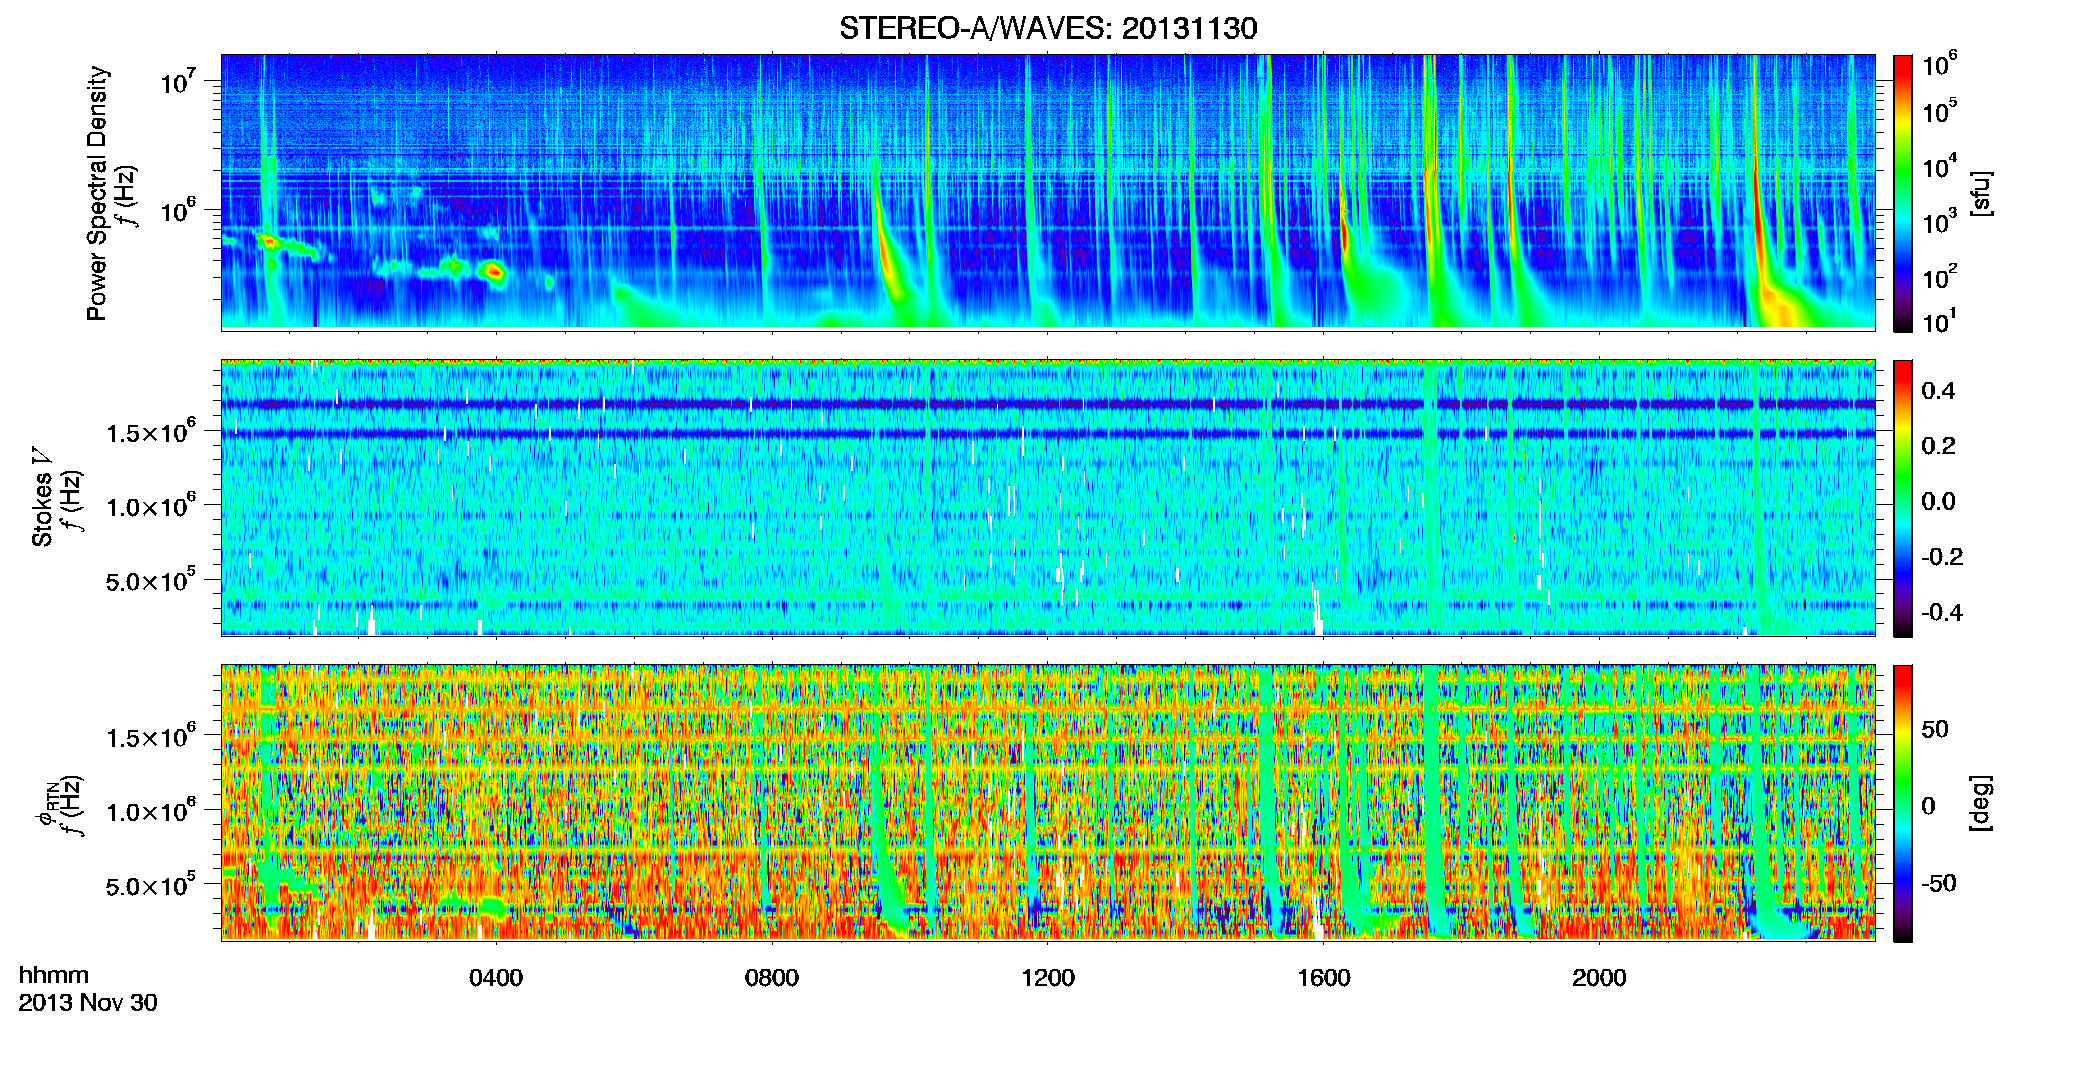2096x1080 pixels.
Task: Click the 2000 time axis label
Action: [1599, 978]
